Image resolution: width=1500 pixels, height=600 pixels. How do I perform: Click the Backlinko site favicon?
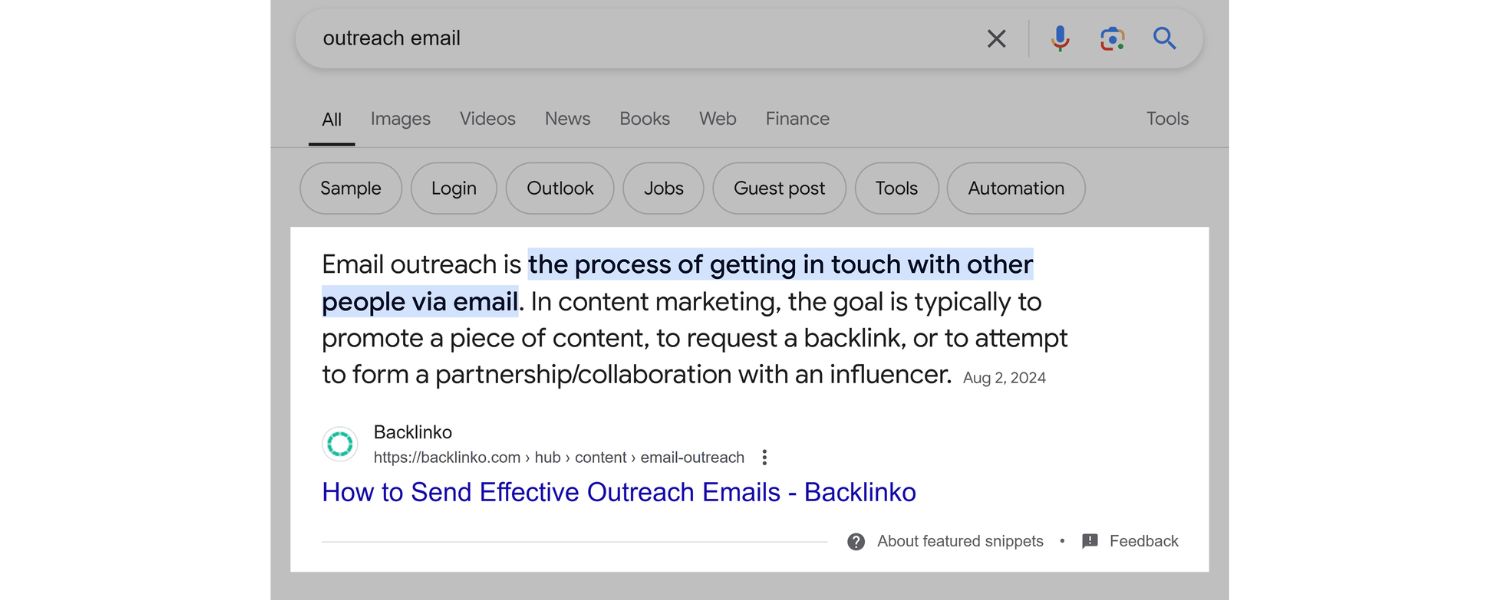point(340,444)
